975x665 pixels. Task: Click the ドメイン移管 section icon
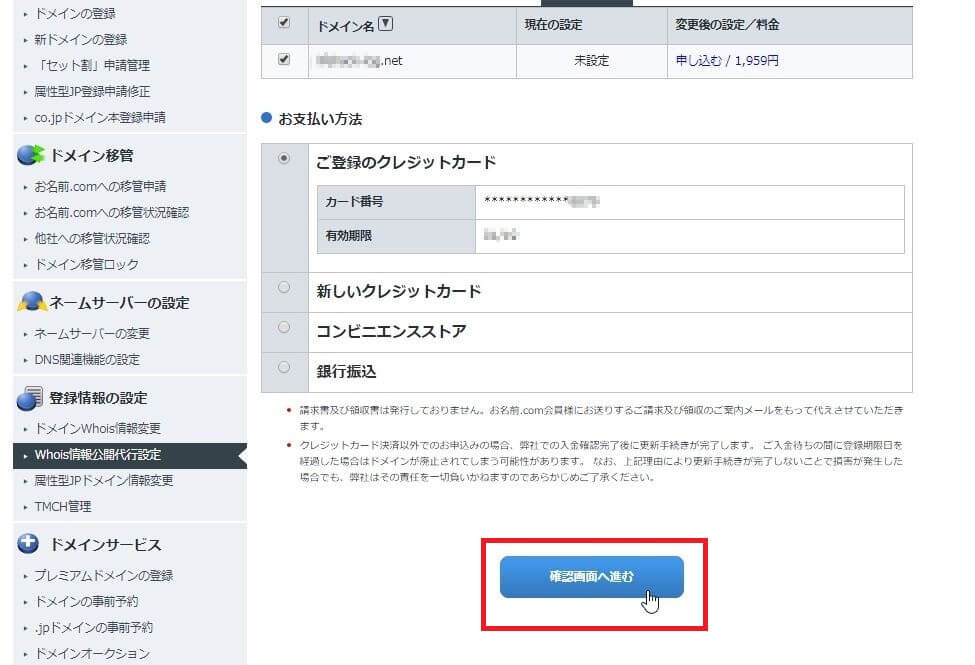pyautogui.click(x=30, y=155)
